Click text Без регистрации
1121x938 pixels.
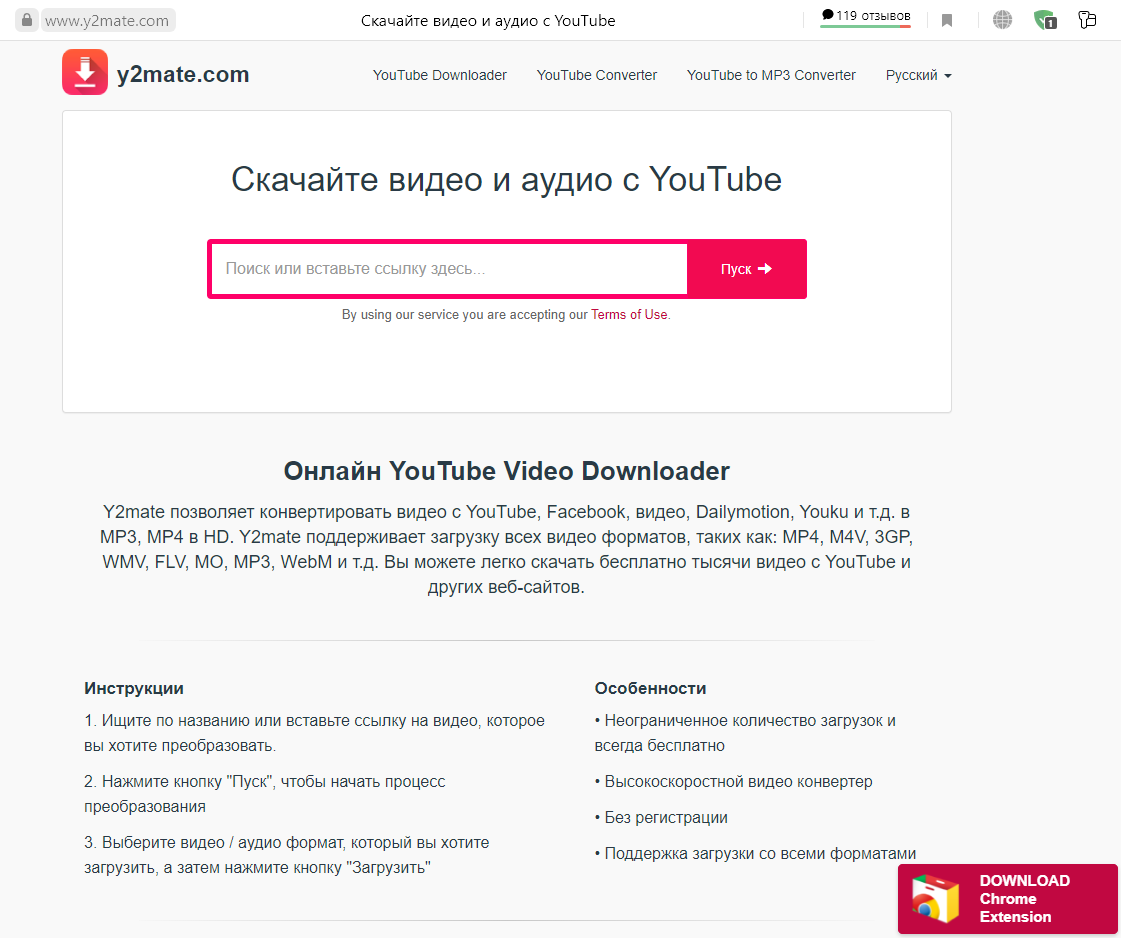(666, 817)
